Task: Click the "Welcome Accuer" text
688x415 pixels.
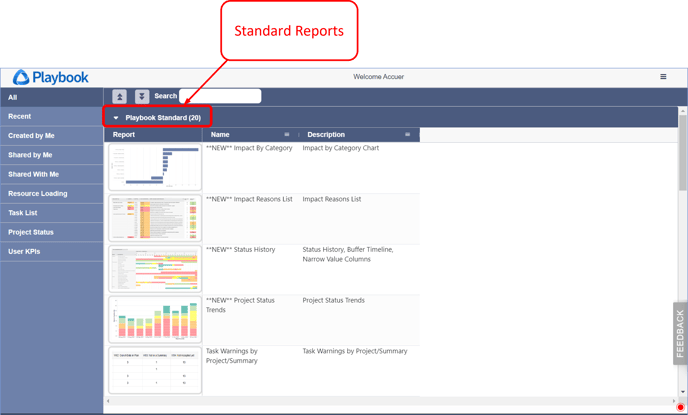Action: click(x=378, y=77)
